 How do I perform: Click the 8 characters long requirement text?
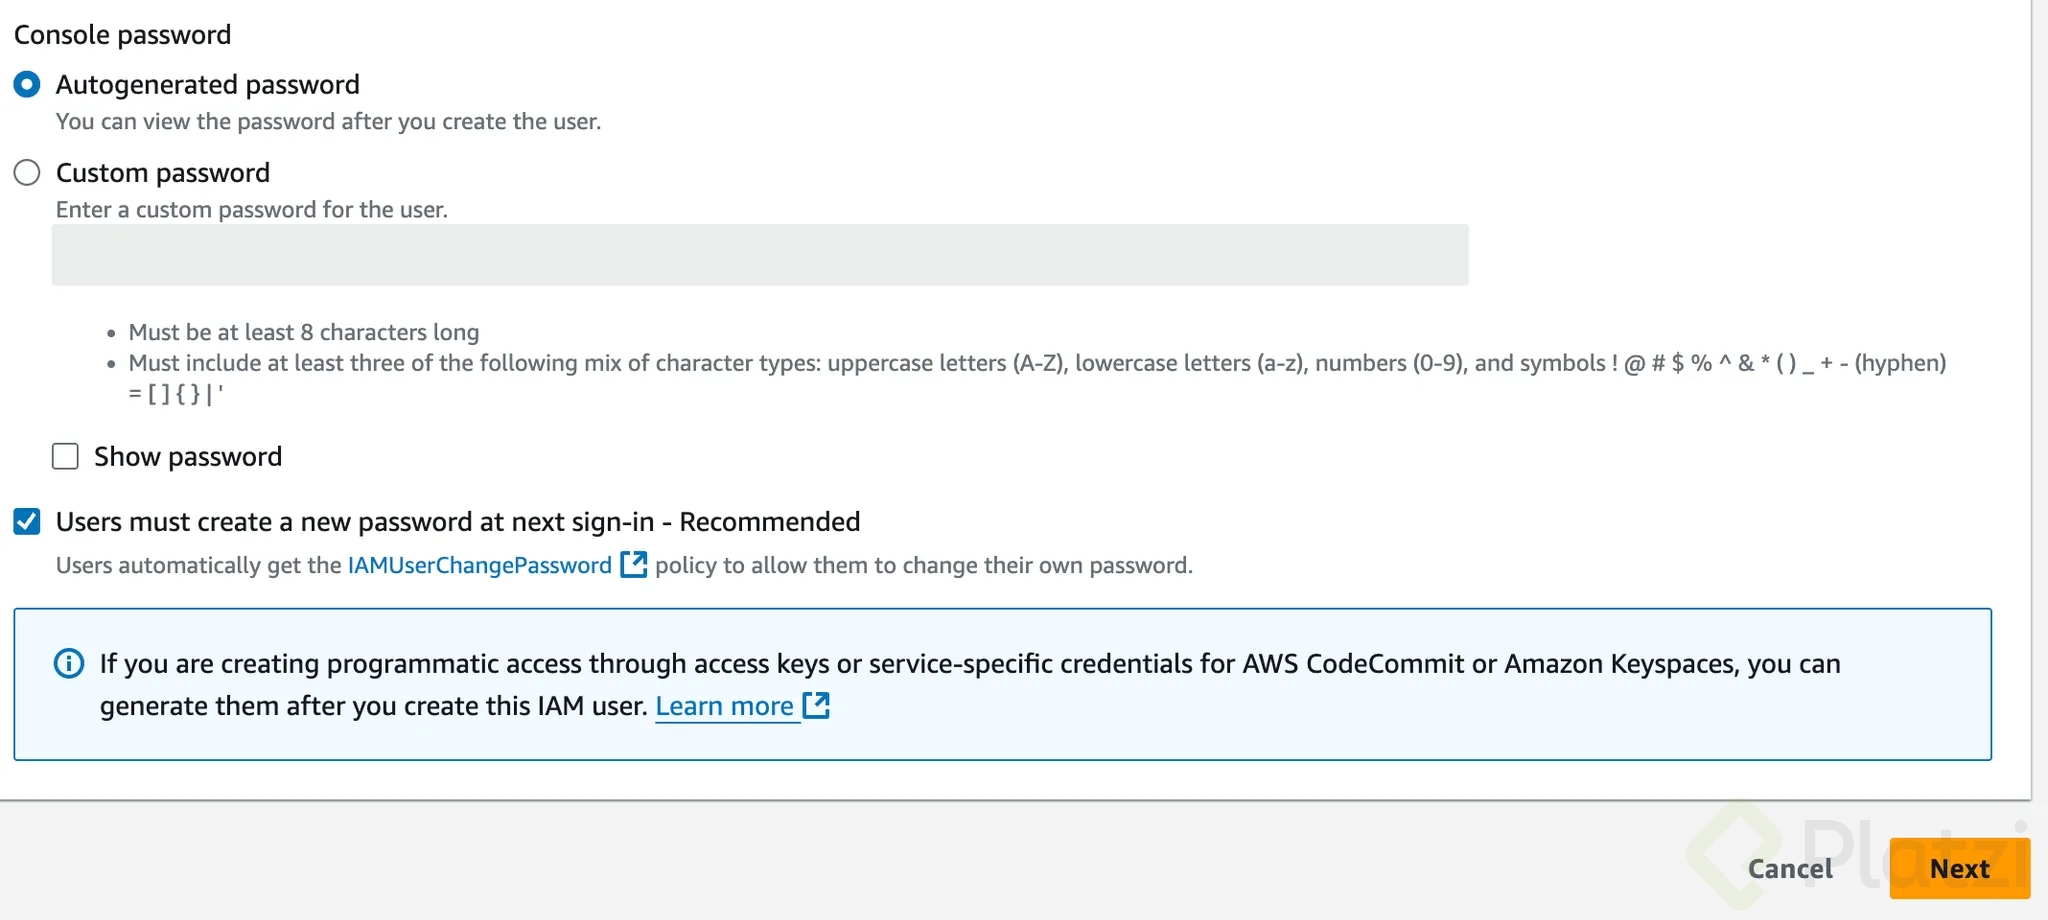[304, 332]
